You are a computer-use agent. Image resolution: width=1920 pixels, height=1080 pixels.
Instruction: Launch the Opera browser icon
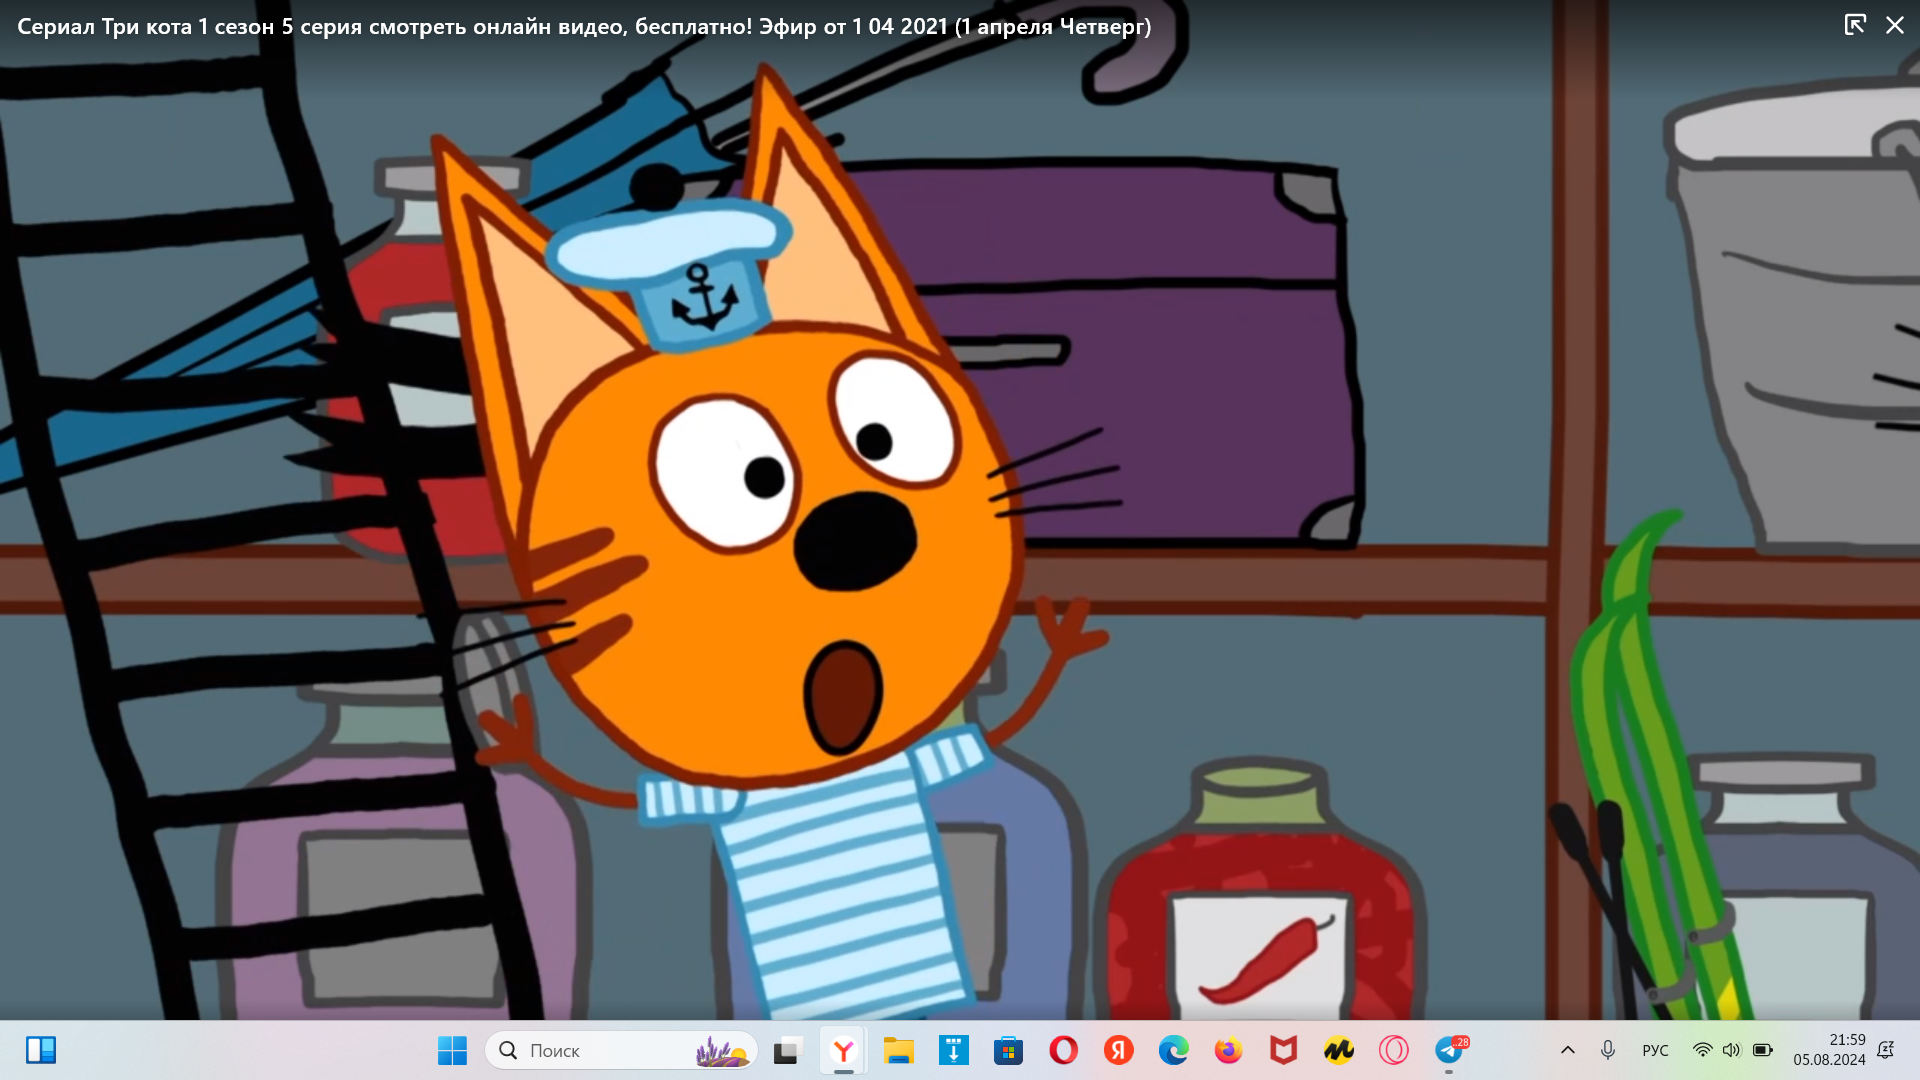tap(1064, 1050)
